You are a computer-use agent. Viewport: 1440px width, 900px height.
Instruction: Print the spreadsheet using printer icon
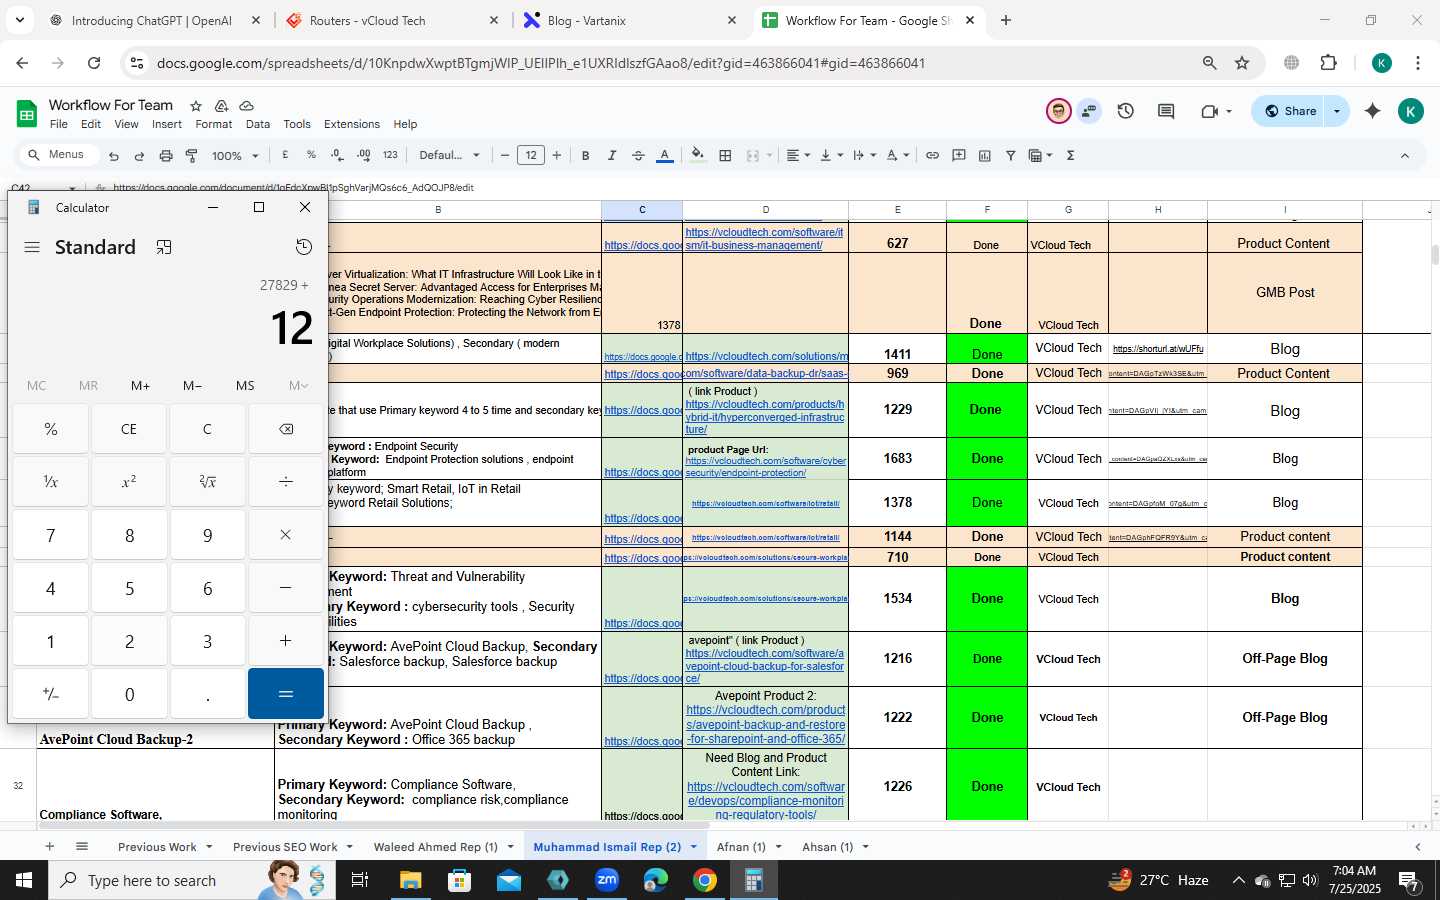coord(166,156)
